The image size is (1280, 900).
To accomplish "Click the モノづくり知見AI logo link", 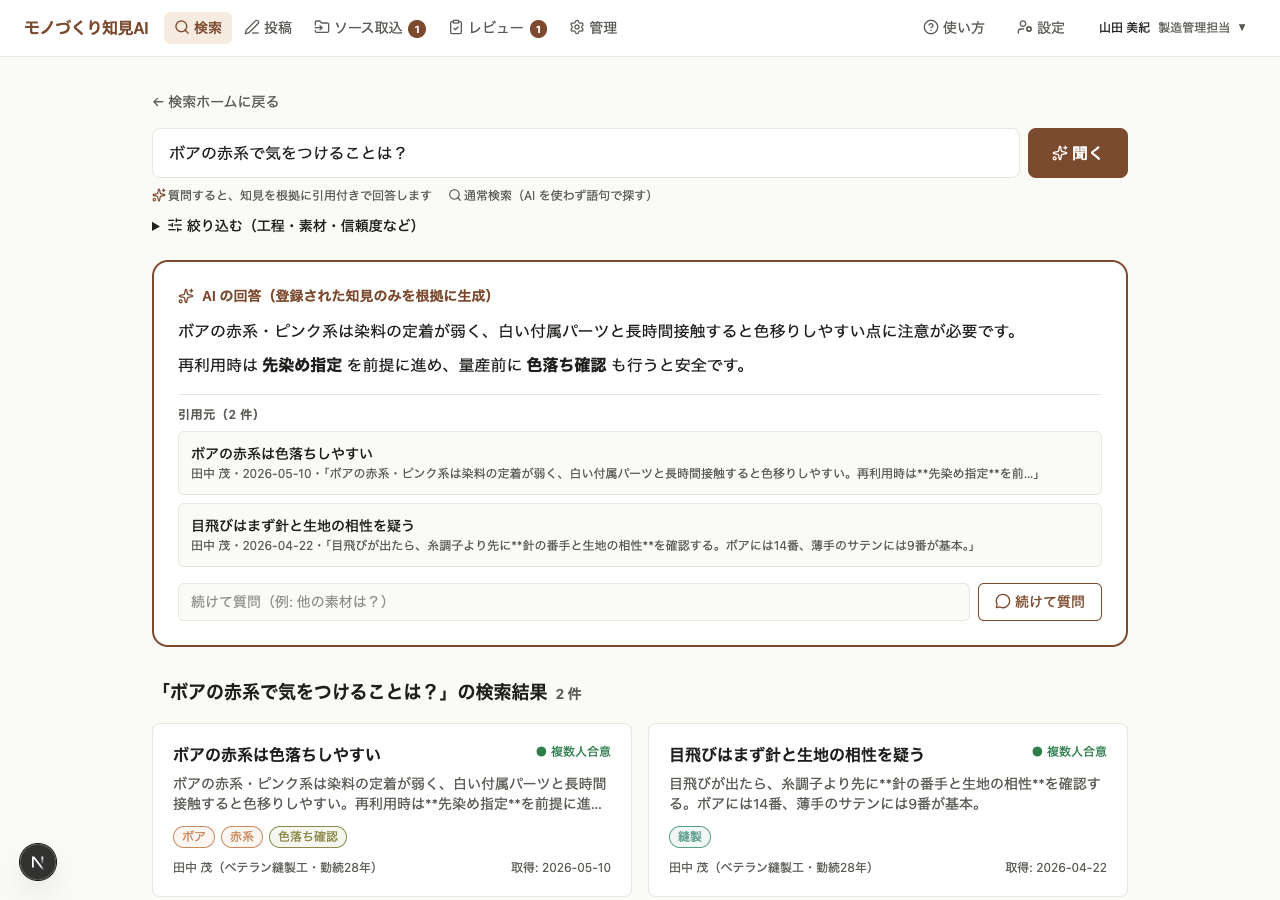I will coord(86,28).
